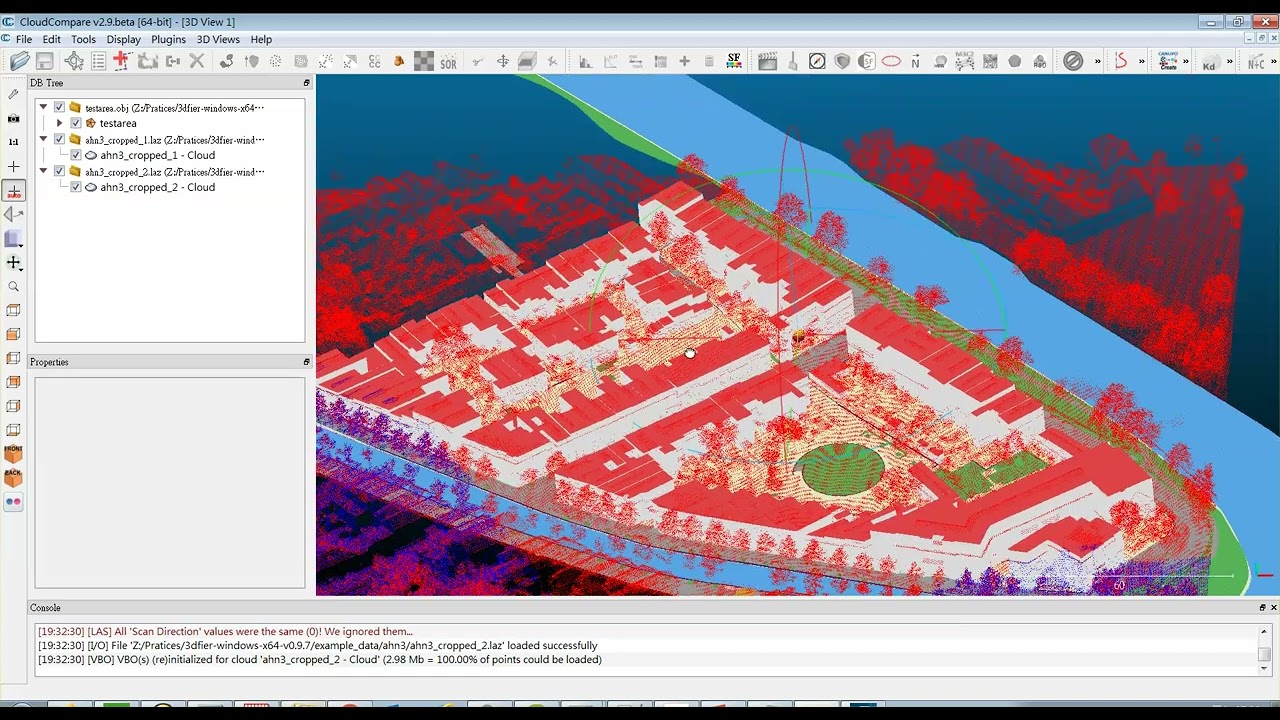Image resolution: width=1280 pixels, height=720 pixels.
Task: Click the SOR filter icon
Action: click(448, 62)
